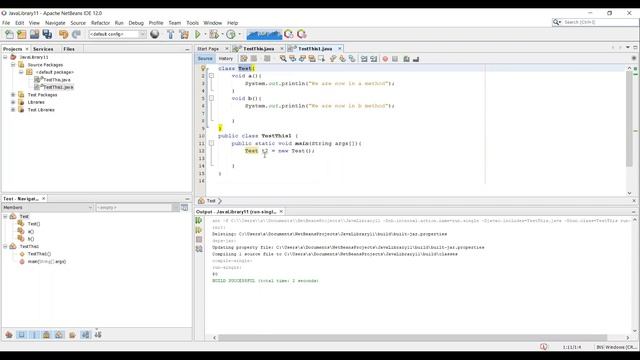The image size is (640, 360).
Task: Toggle Sort by Source in Navigator
Action: (98, 335)
